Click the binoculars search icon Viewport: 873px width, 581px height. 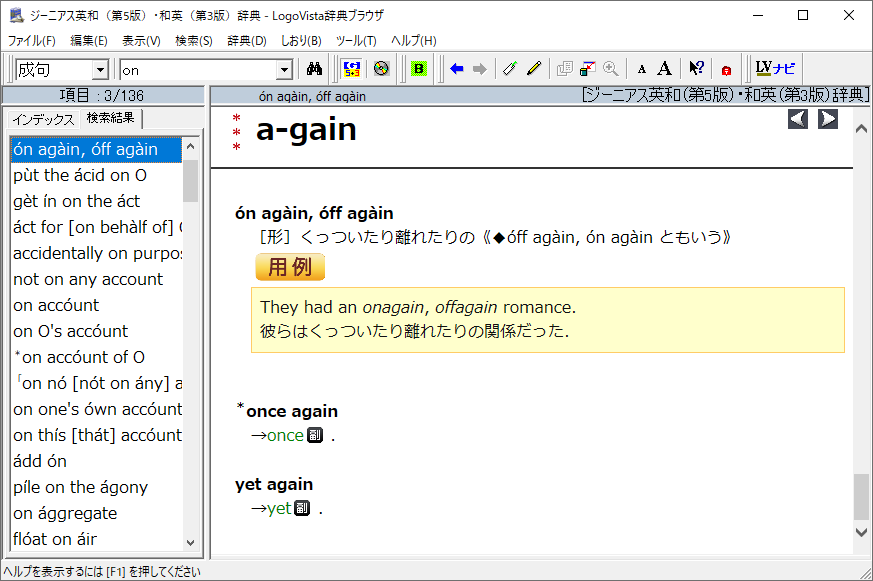point(313,69)
